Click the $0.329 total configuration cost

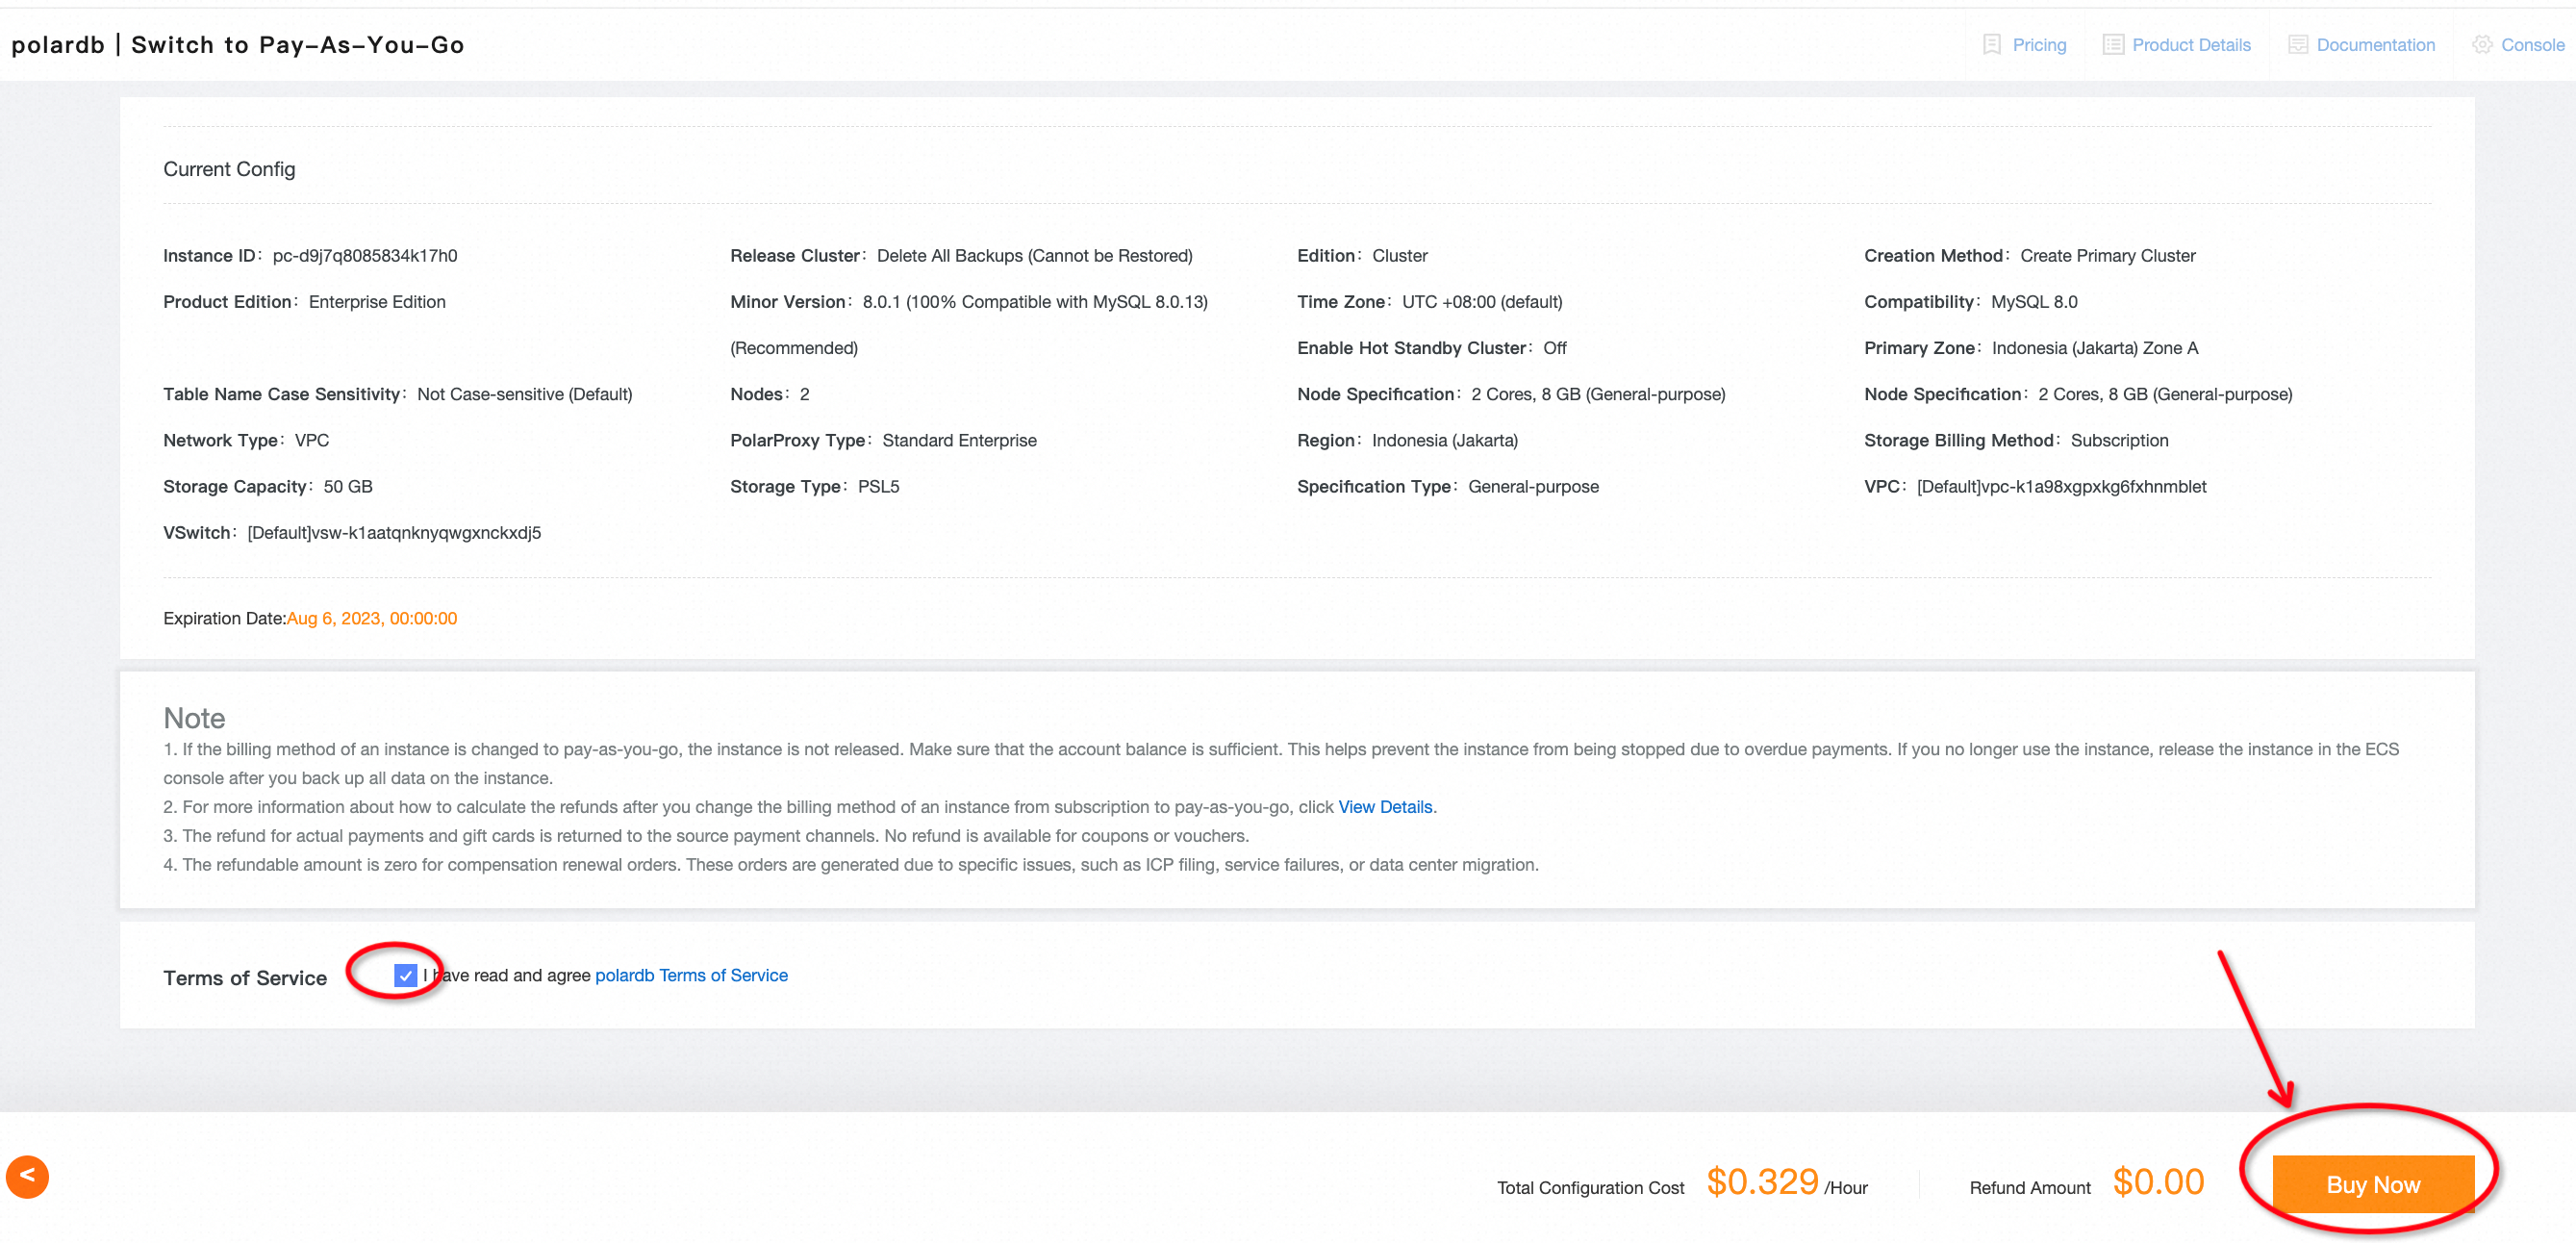tap(1762, 1182)
